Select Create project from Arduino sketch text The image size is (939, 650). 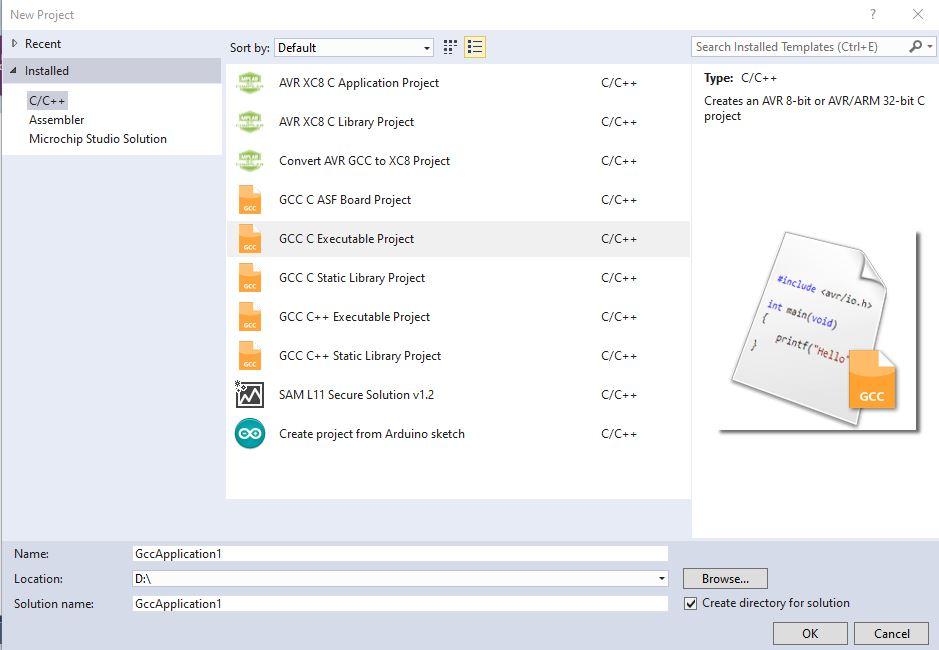(372, 433)
